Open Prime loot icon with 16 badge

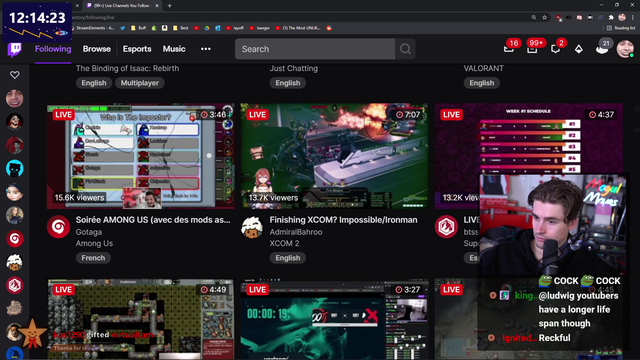(x=509, y=49)
